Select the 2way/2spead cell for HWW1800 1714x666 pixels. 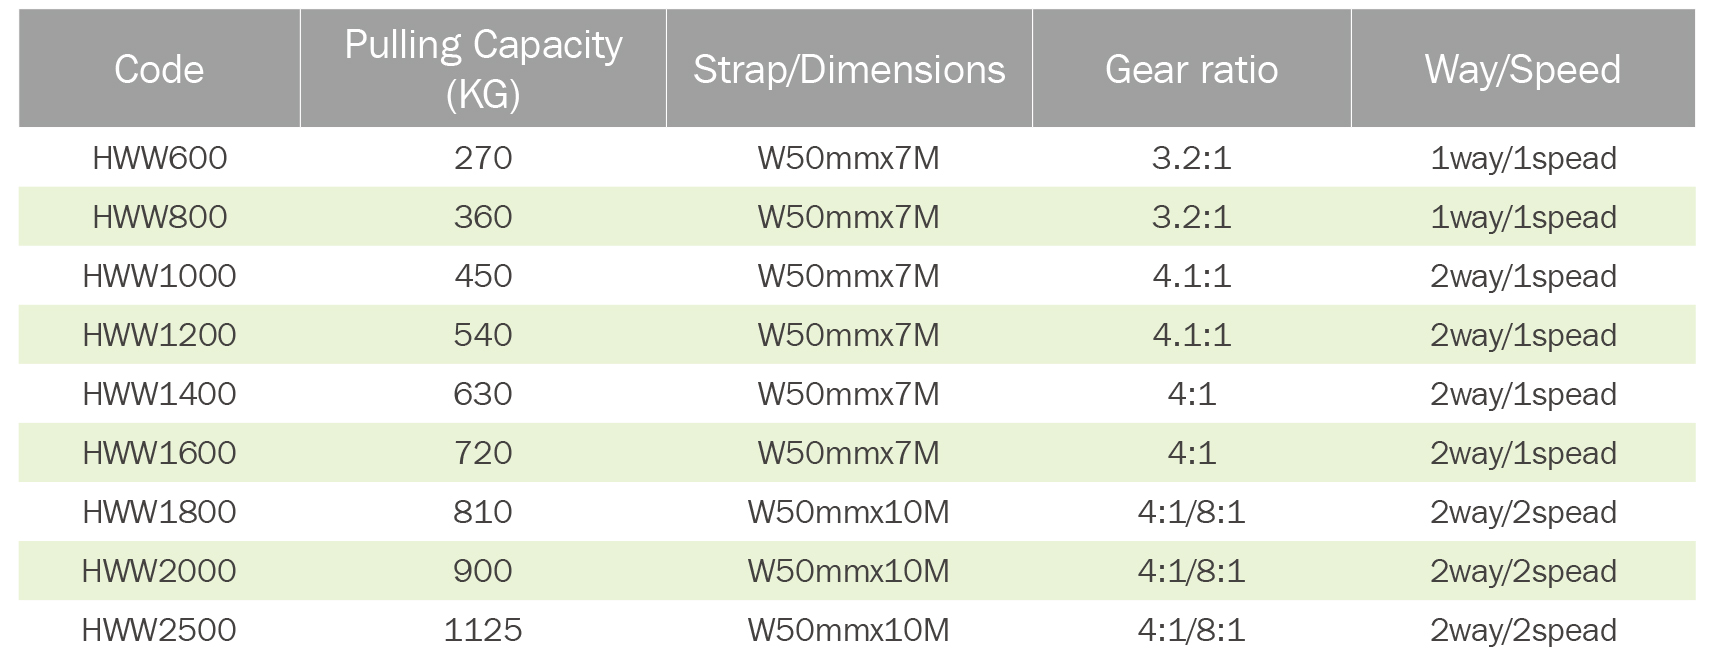pos(1522,512)
